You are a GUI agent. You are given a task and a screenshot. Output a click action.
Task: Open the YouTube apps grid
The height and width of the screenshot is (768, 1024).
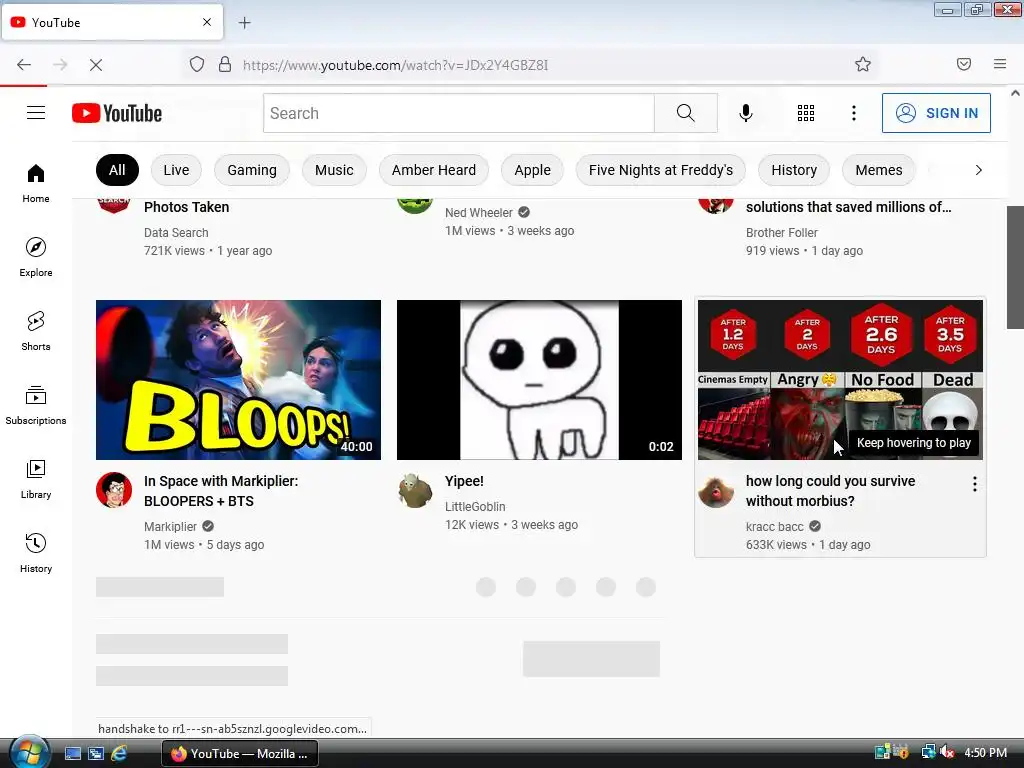806,113
